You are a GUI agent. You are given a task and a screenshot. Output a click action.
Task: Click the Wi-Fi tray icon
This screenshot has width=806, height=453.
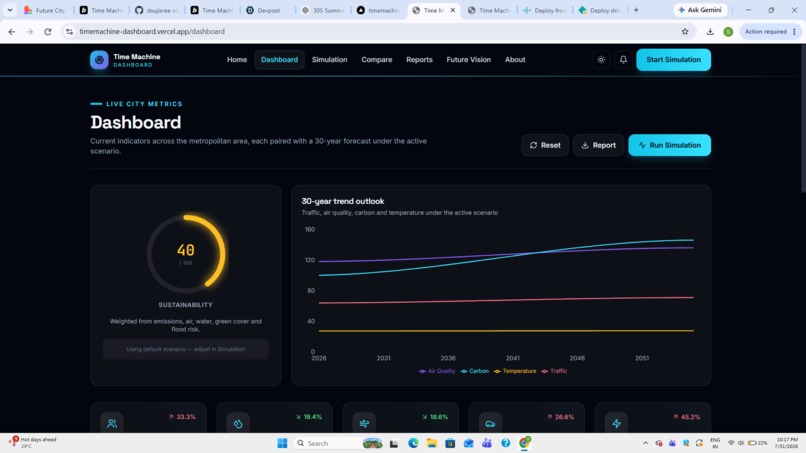(x=731, y=443)
